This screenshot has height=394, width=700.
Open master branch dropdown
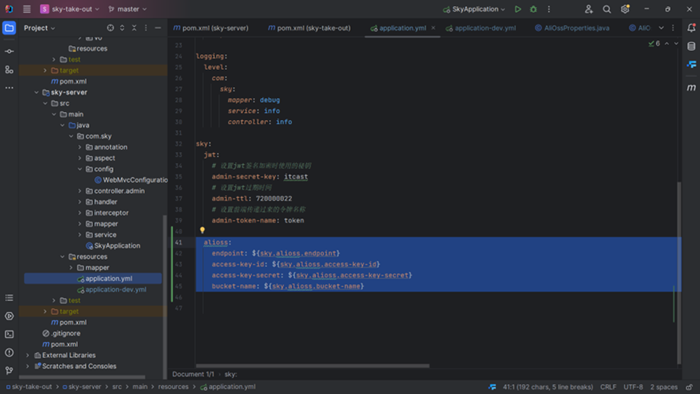pos(128,9)
